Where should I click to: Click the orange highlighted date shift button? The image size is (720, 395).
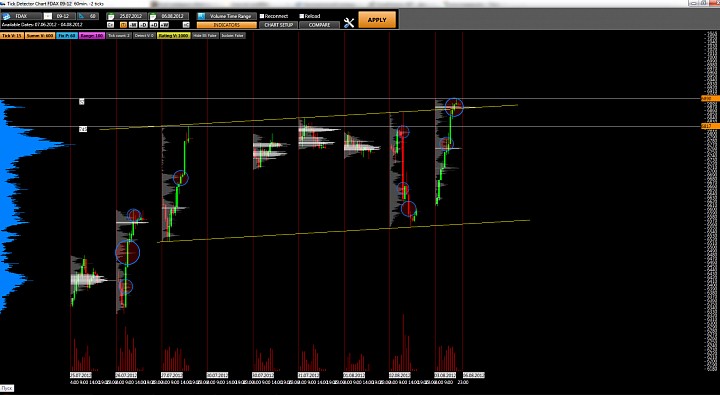coord(124,25)
